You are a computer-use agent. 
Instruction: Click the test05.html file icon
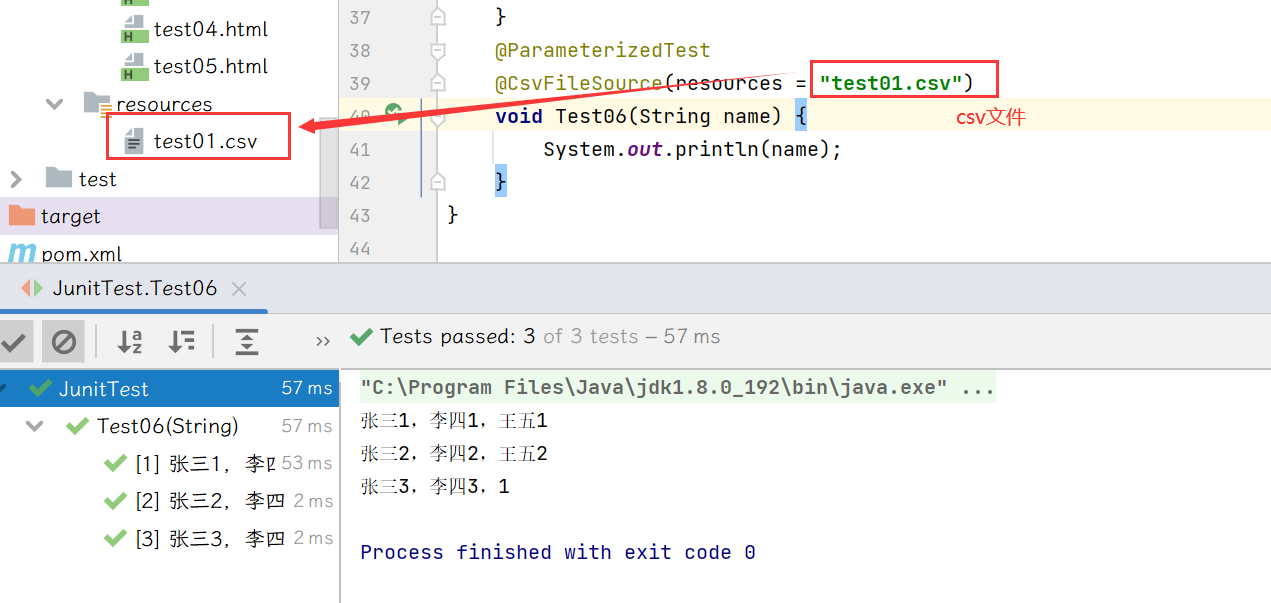click(x=134, y=66)
